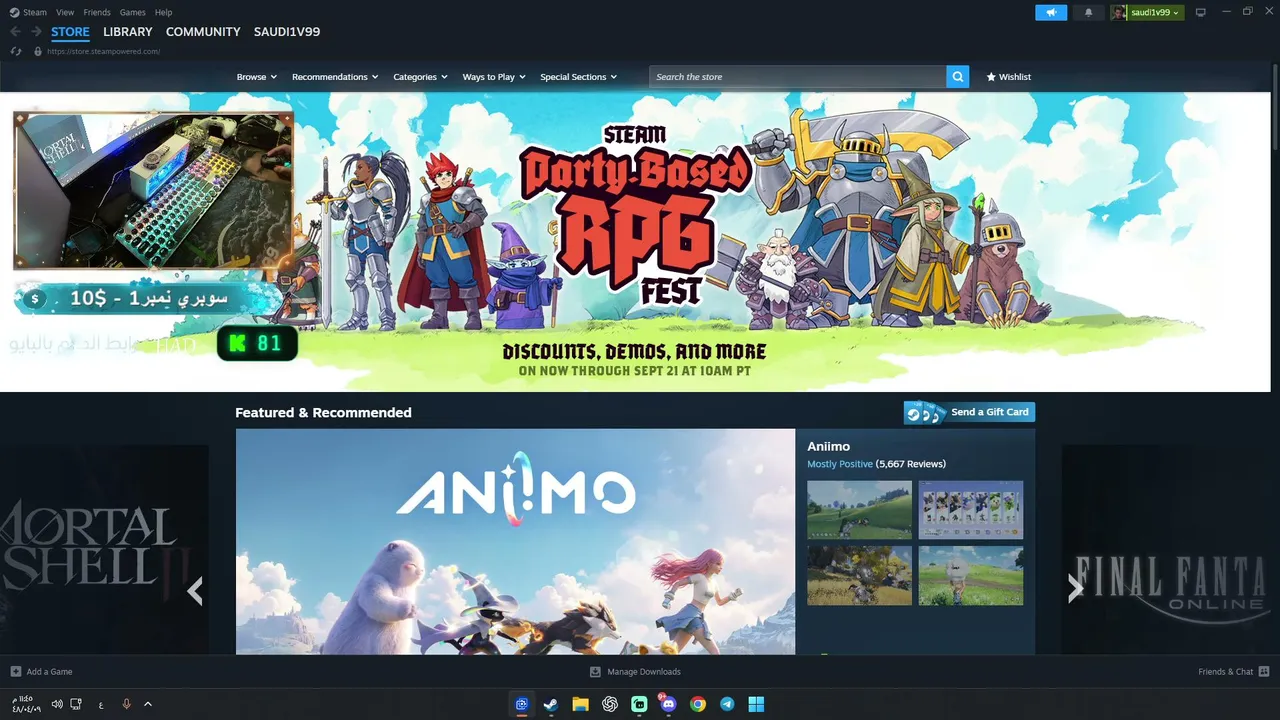Show hidden tray icons chevron
Viewport: 1280px width, 720px height.
[148, 704]
